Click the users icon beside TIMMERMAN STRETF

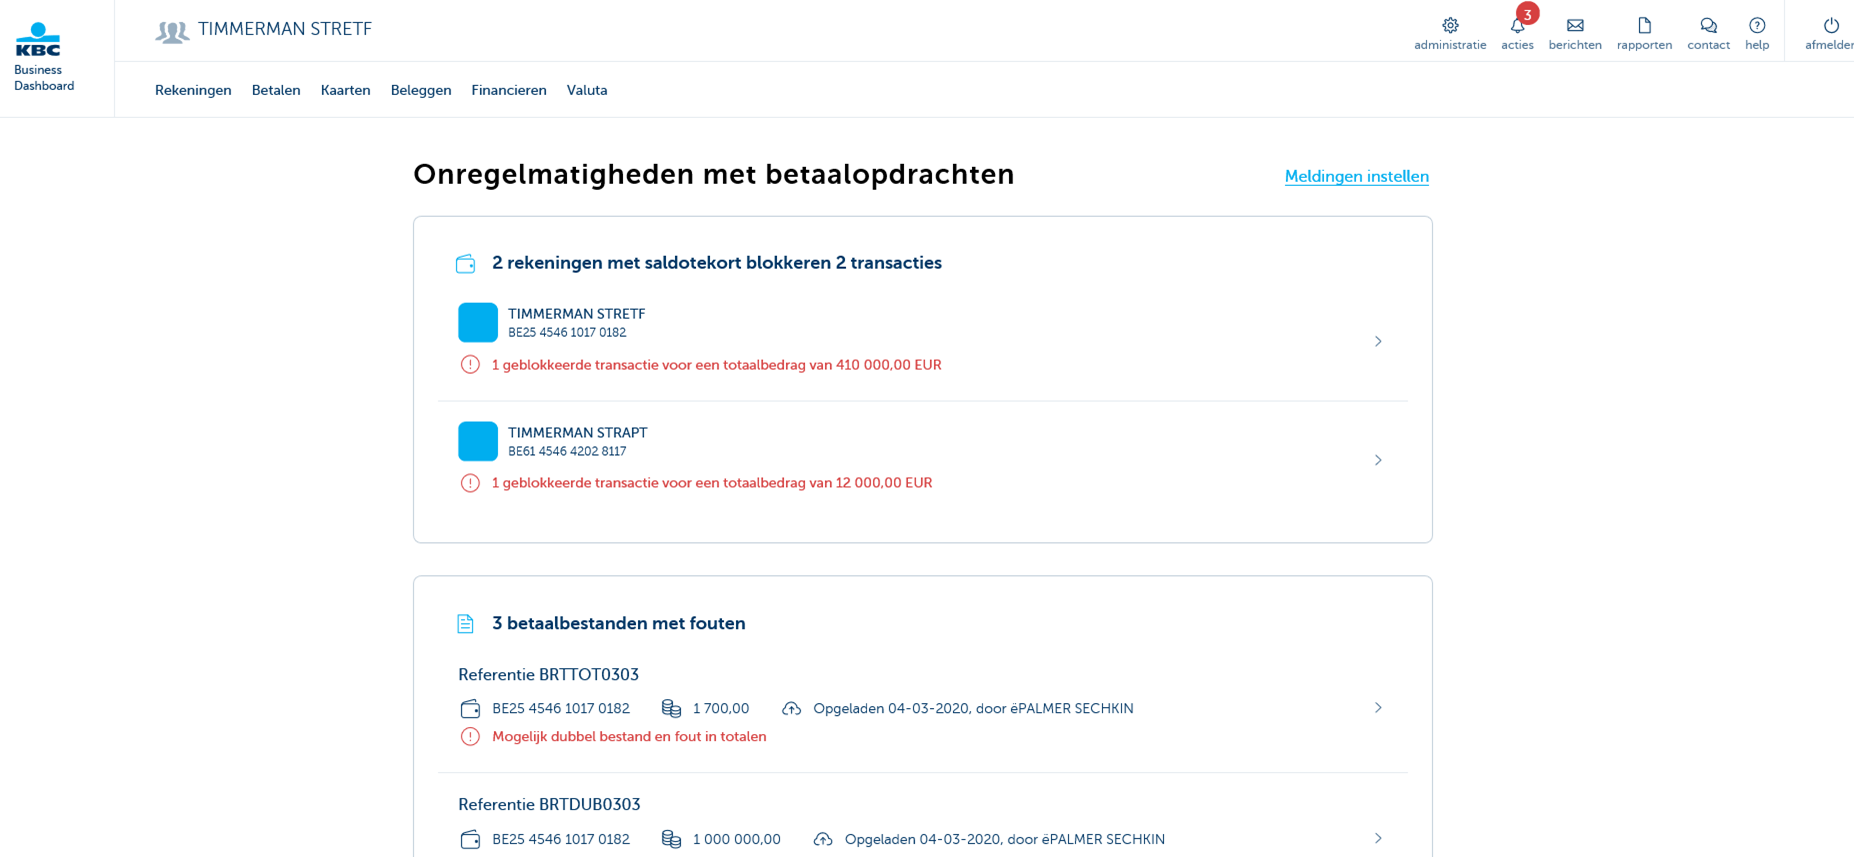(172, 31)
